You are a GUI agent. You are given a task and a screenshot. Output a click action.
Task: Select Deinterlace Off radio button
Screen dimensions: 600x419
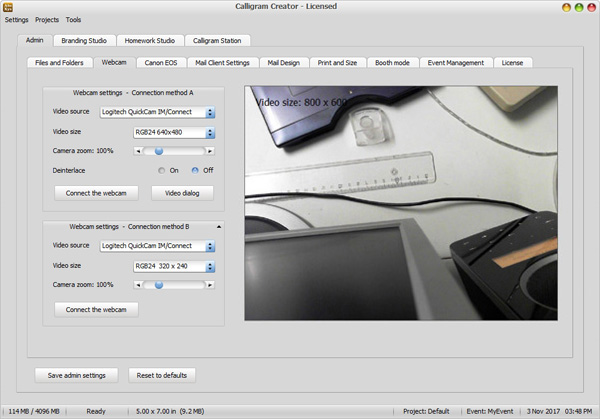click(x=195, y=171)
